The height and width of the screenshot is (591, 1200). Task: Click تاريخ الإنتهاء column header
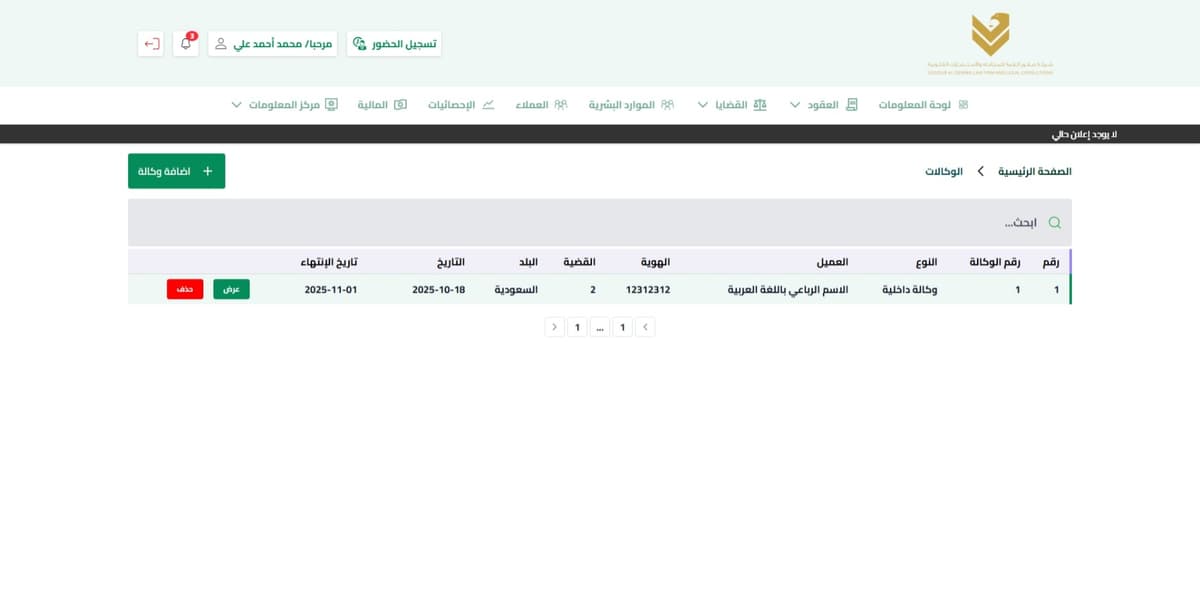pos(329,262)
